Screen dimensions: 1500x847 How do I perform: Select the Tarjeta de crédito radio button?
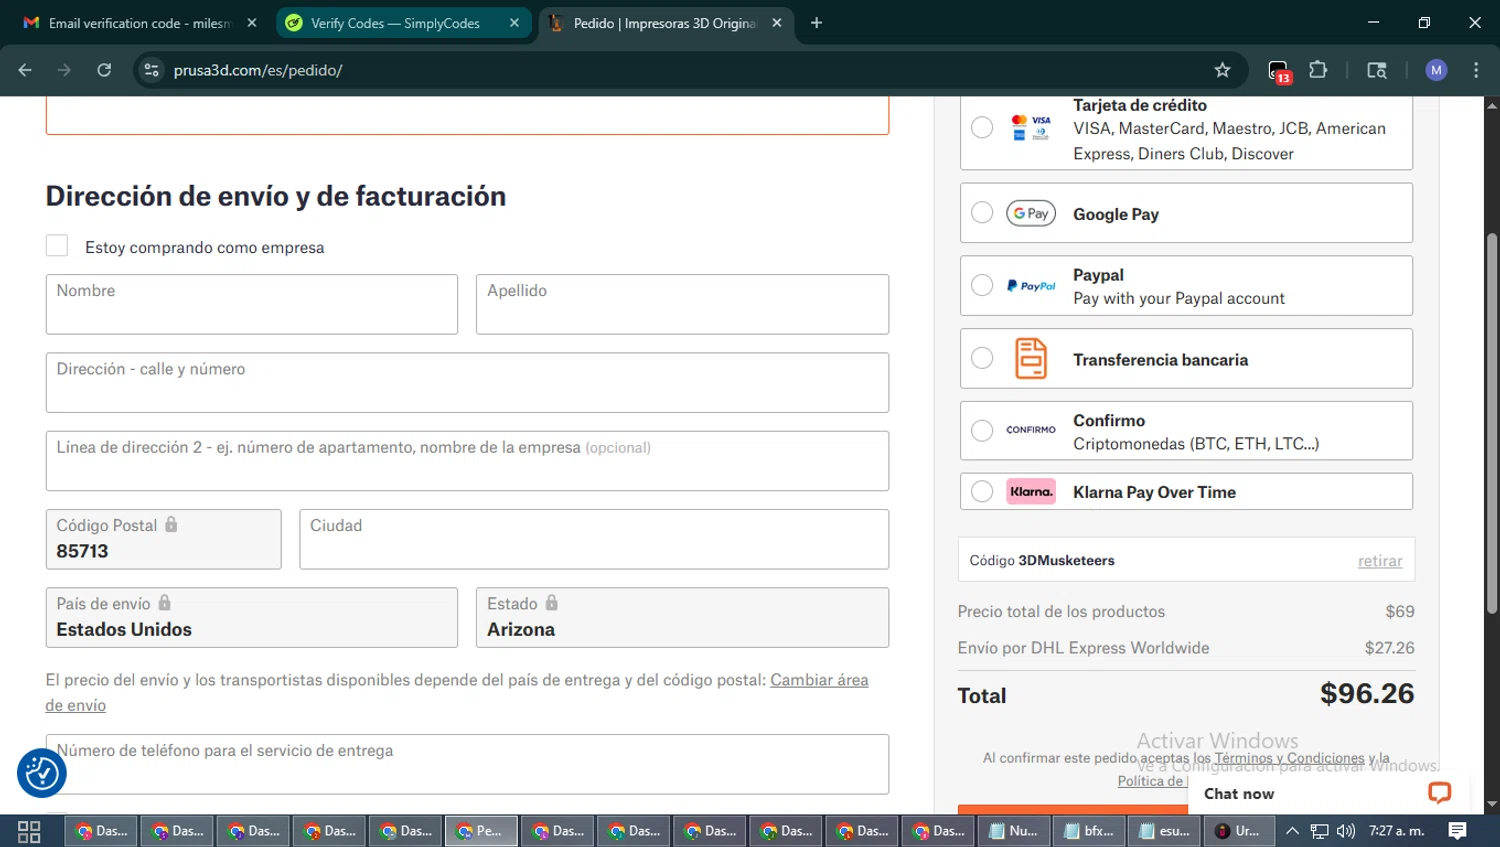982,127
